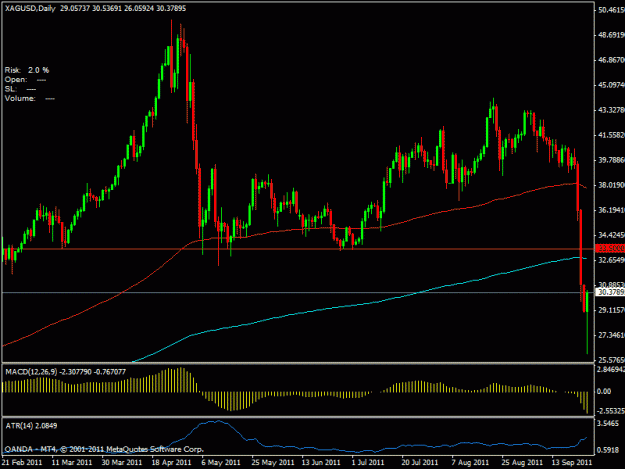This screenshot has height=469, width=625.
Task: Click the '13 Sep 2011' date label
Action: [572, 462]
